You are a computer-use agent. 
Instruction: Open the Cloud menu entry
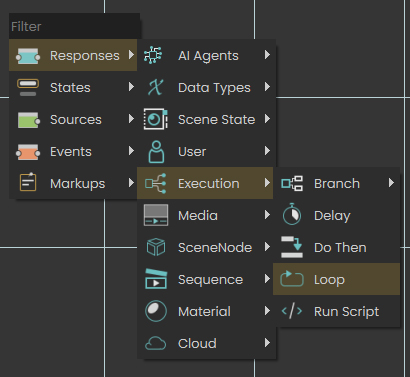[x=206, y=343]
